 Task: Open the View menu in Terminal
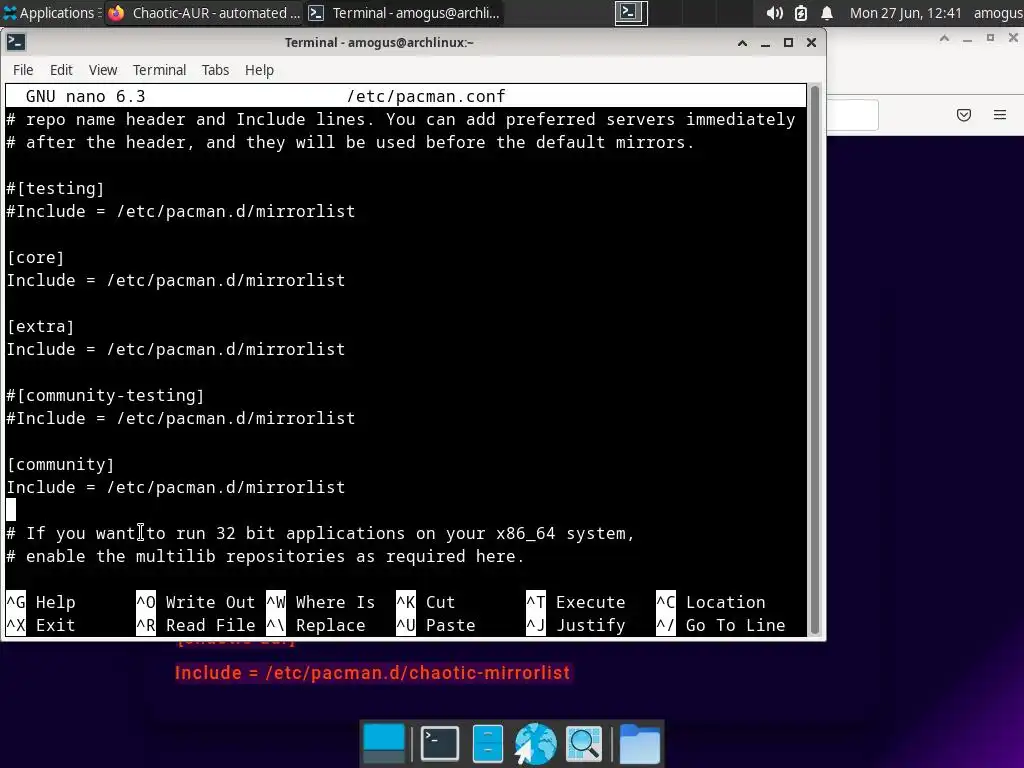(x=103, y=70)
